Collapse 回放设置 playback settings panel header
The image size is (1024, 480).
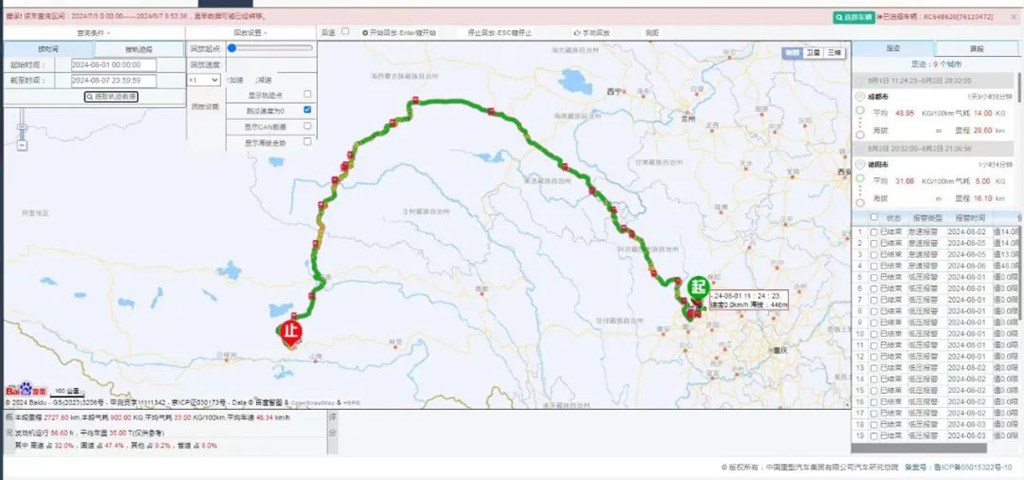click(x=251, y=32)
